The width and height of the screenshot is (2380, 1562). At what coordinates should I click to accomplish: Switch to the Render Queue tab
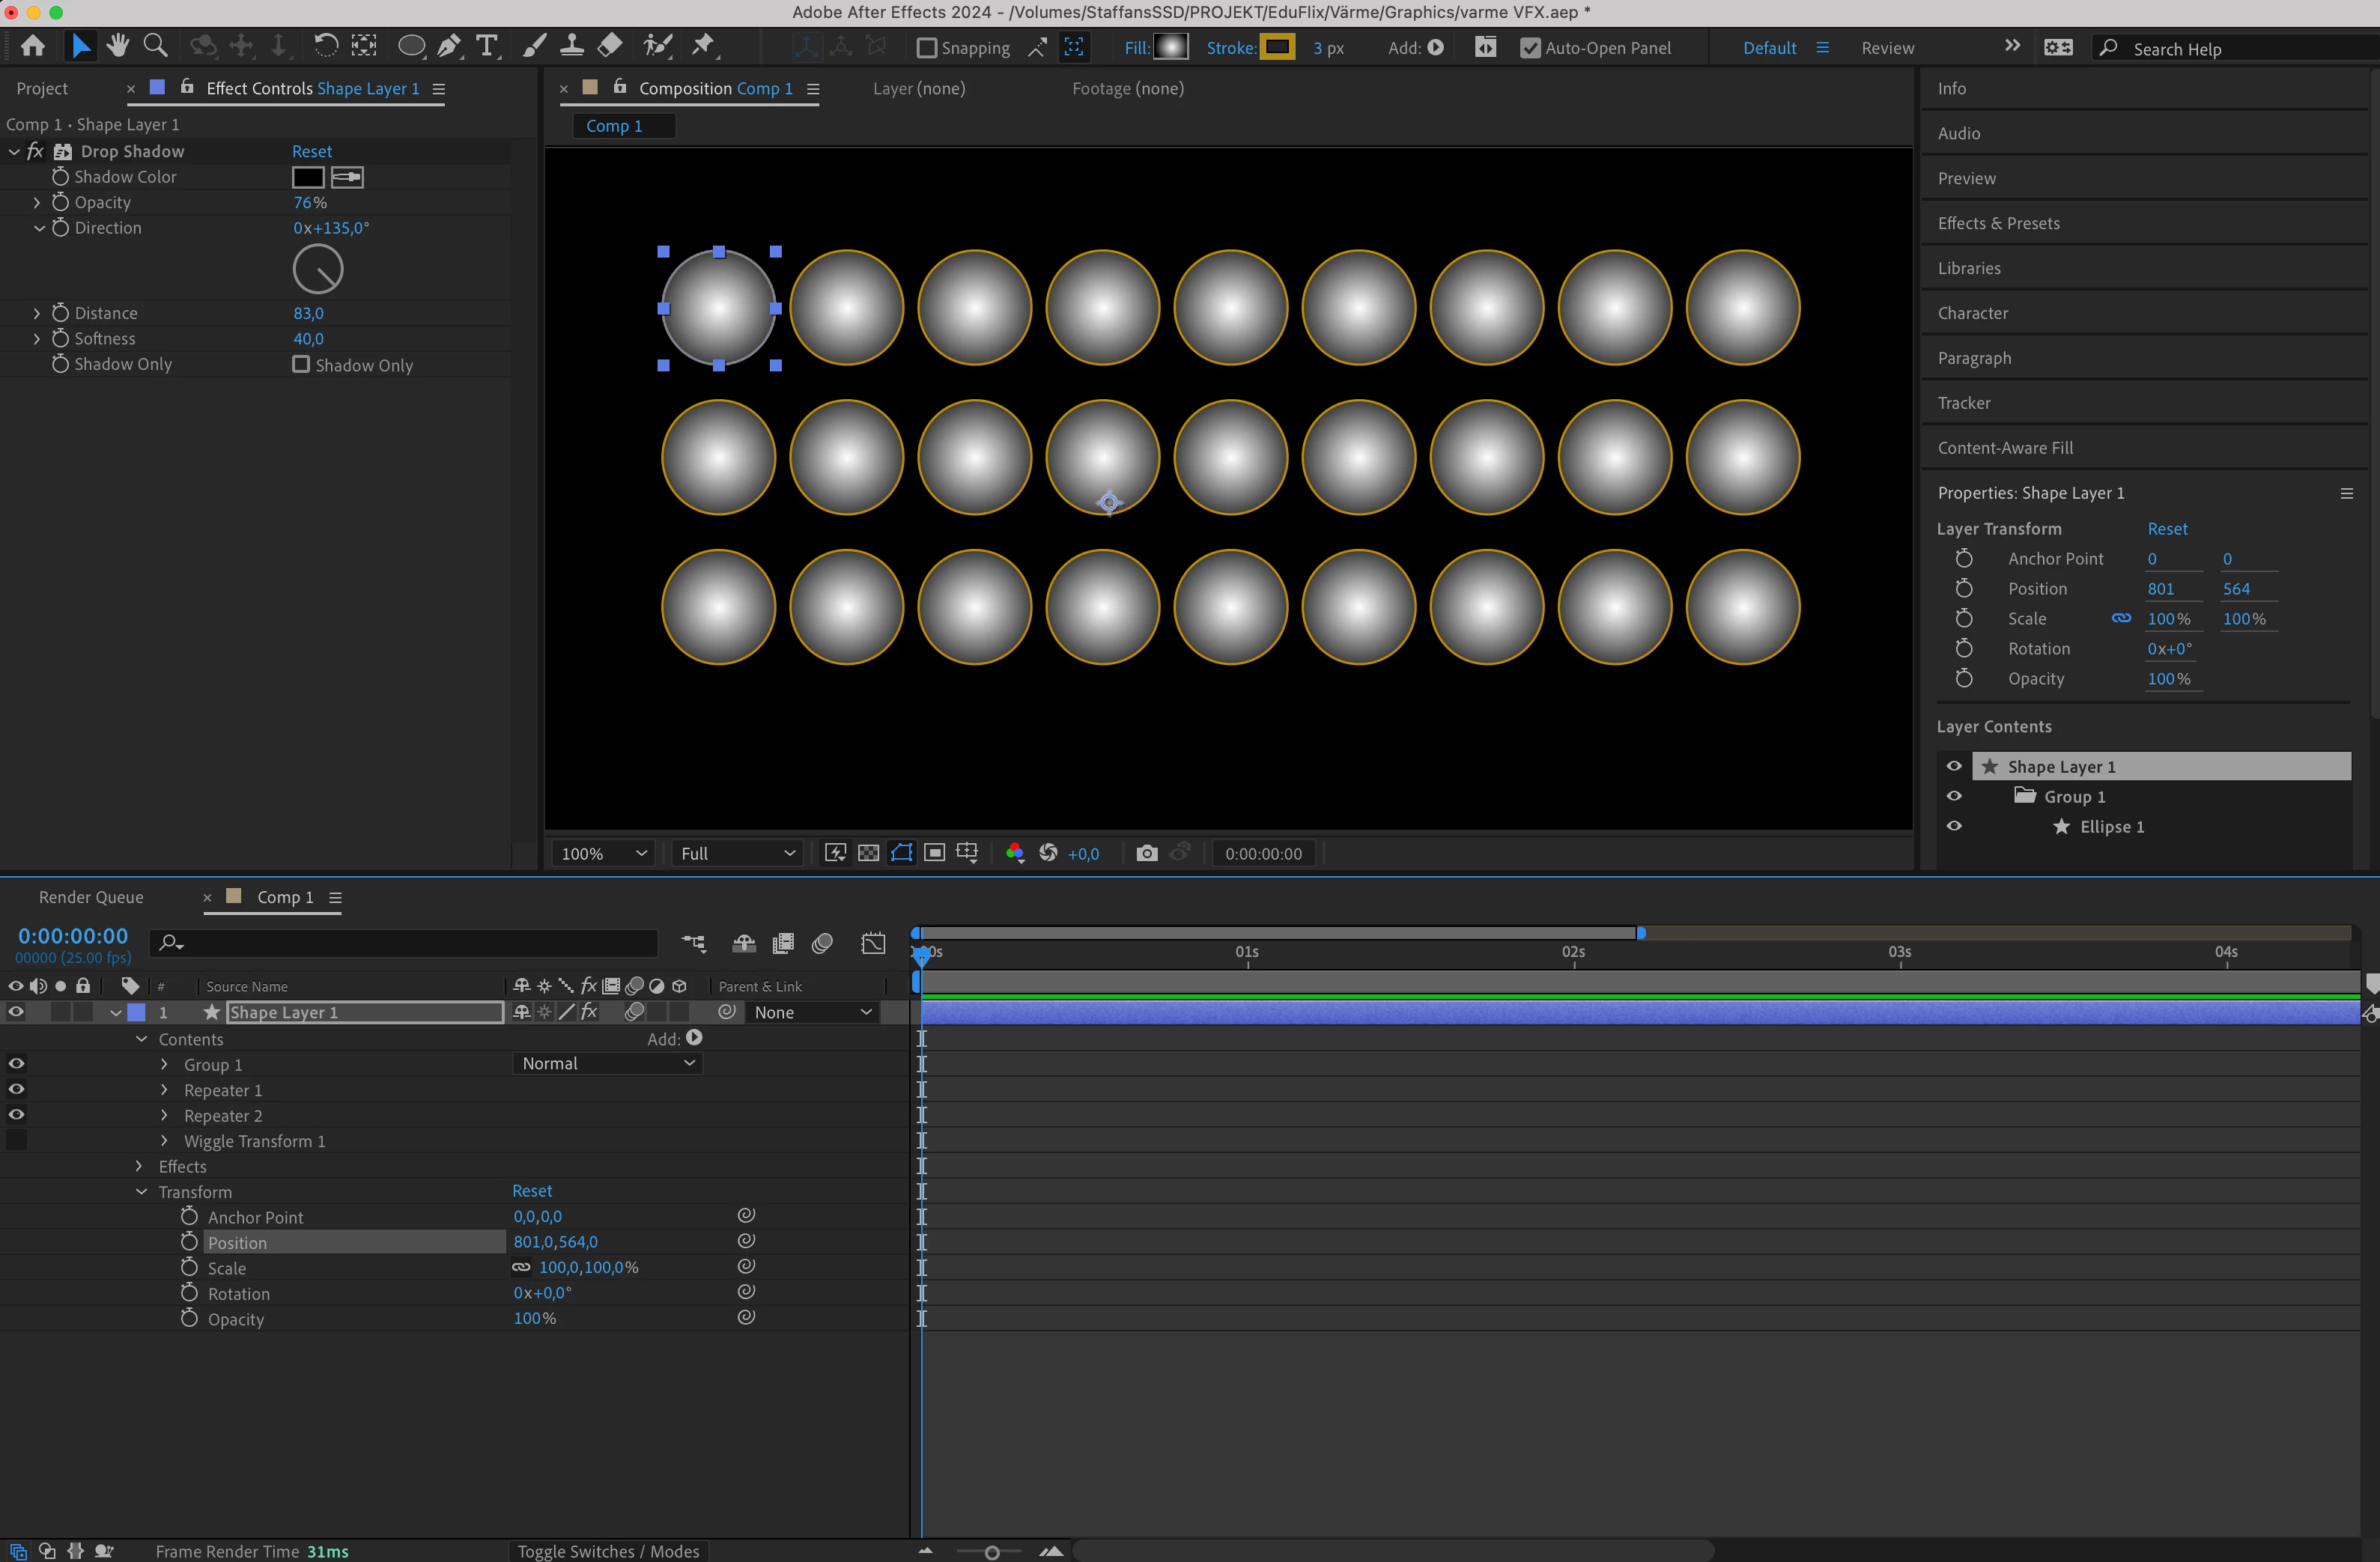coord(91,897)
